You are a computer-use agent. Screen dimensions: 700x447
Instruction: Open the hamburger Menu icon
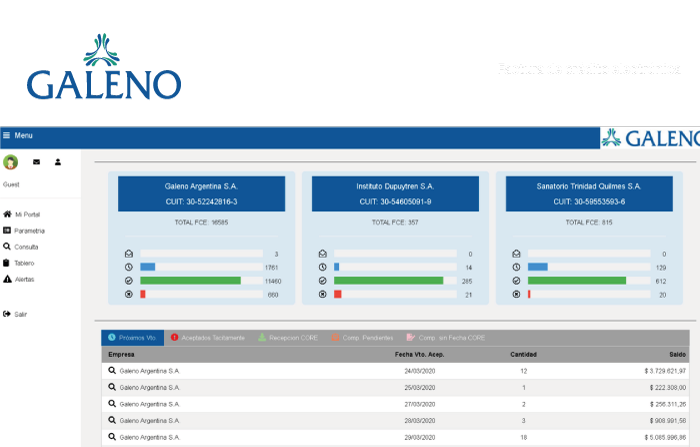tap(6, 135)
